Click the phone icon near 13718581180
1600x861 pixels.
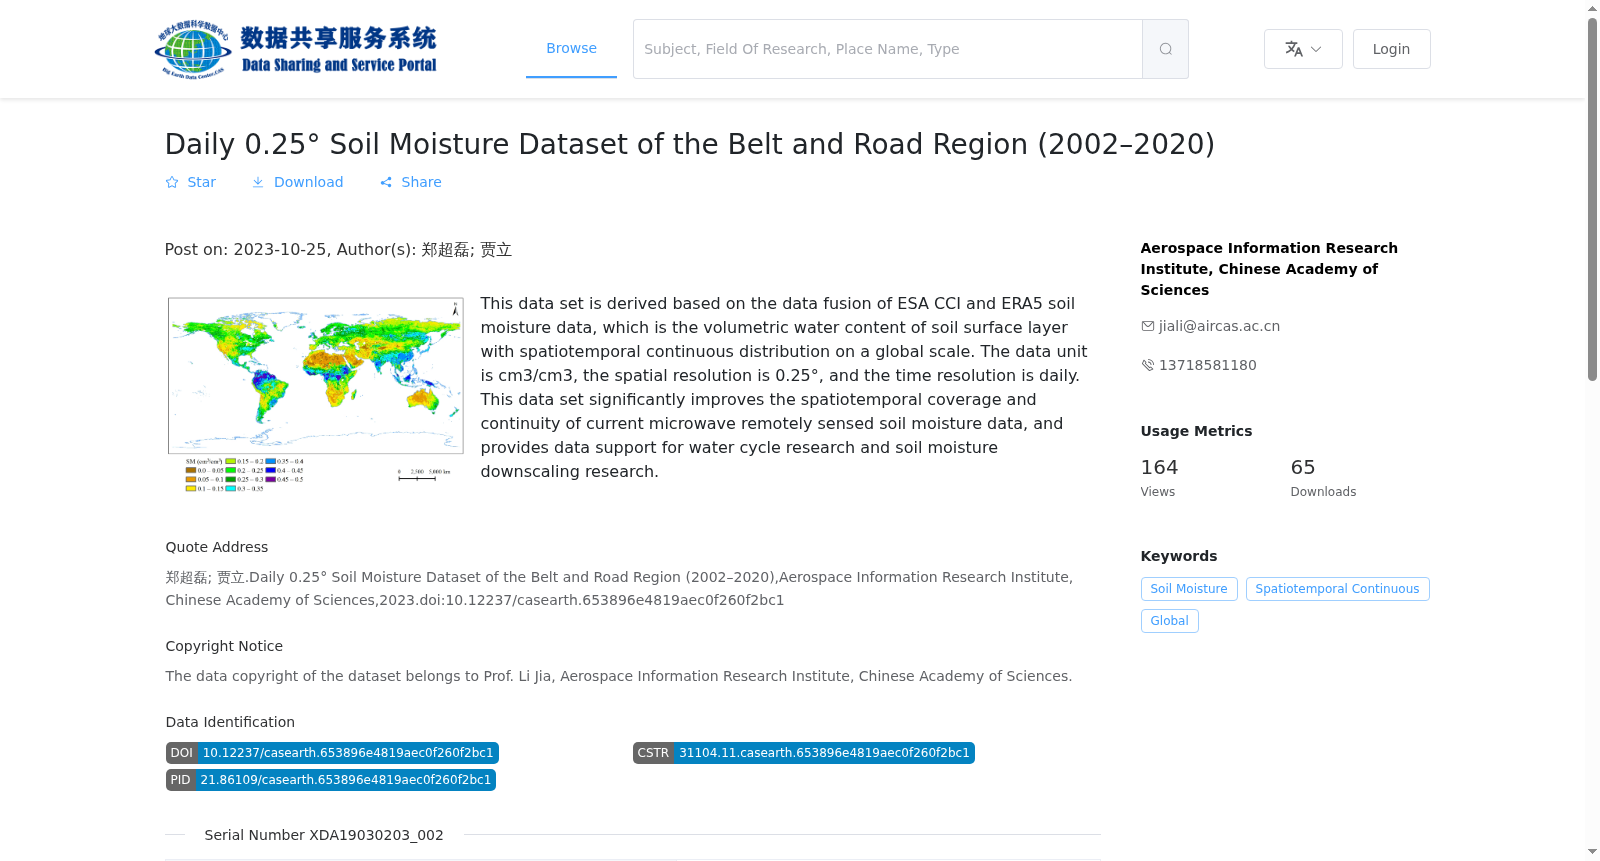pos(1148,365)
